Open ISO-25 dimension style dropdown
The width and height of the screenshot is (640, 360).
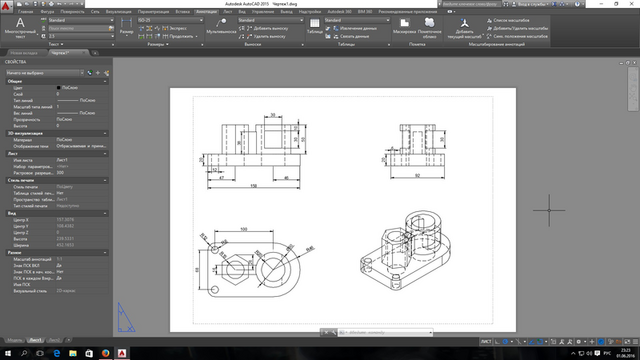(170, 20)
